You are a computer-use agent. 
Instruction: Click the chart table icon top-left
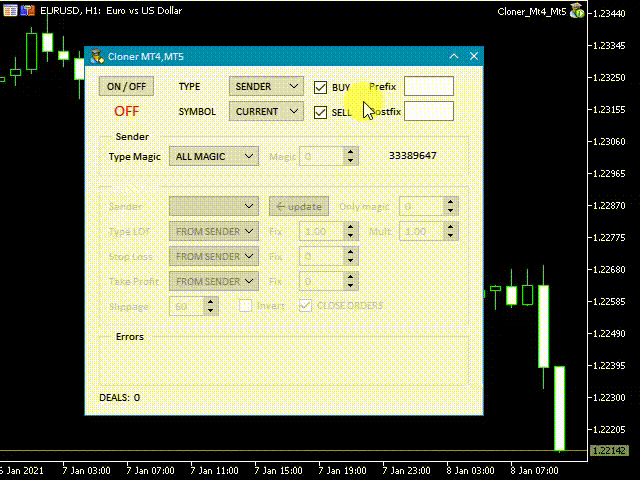10,10
